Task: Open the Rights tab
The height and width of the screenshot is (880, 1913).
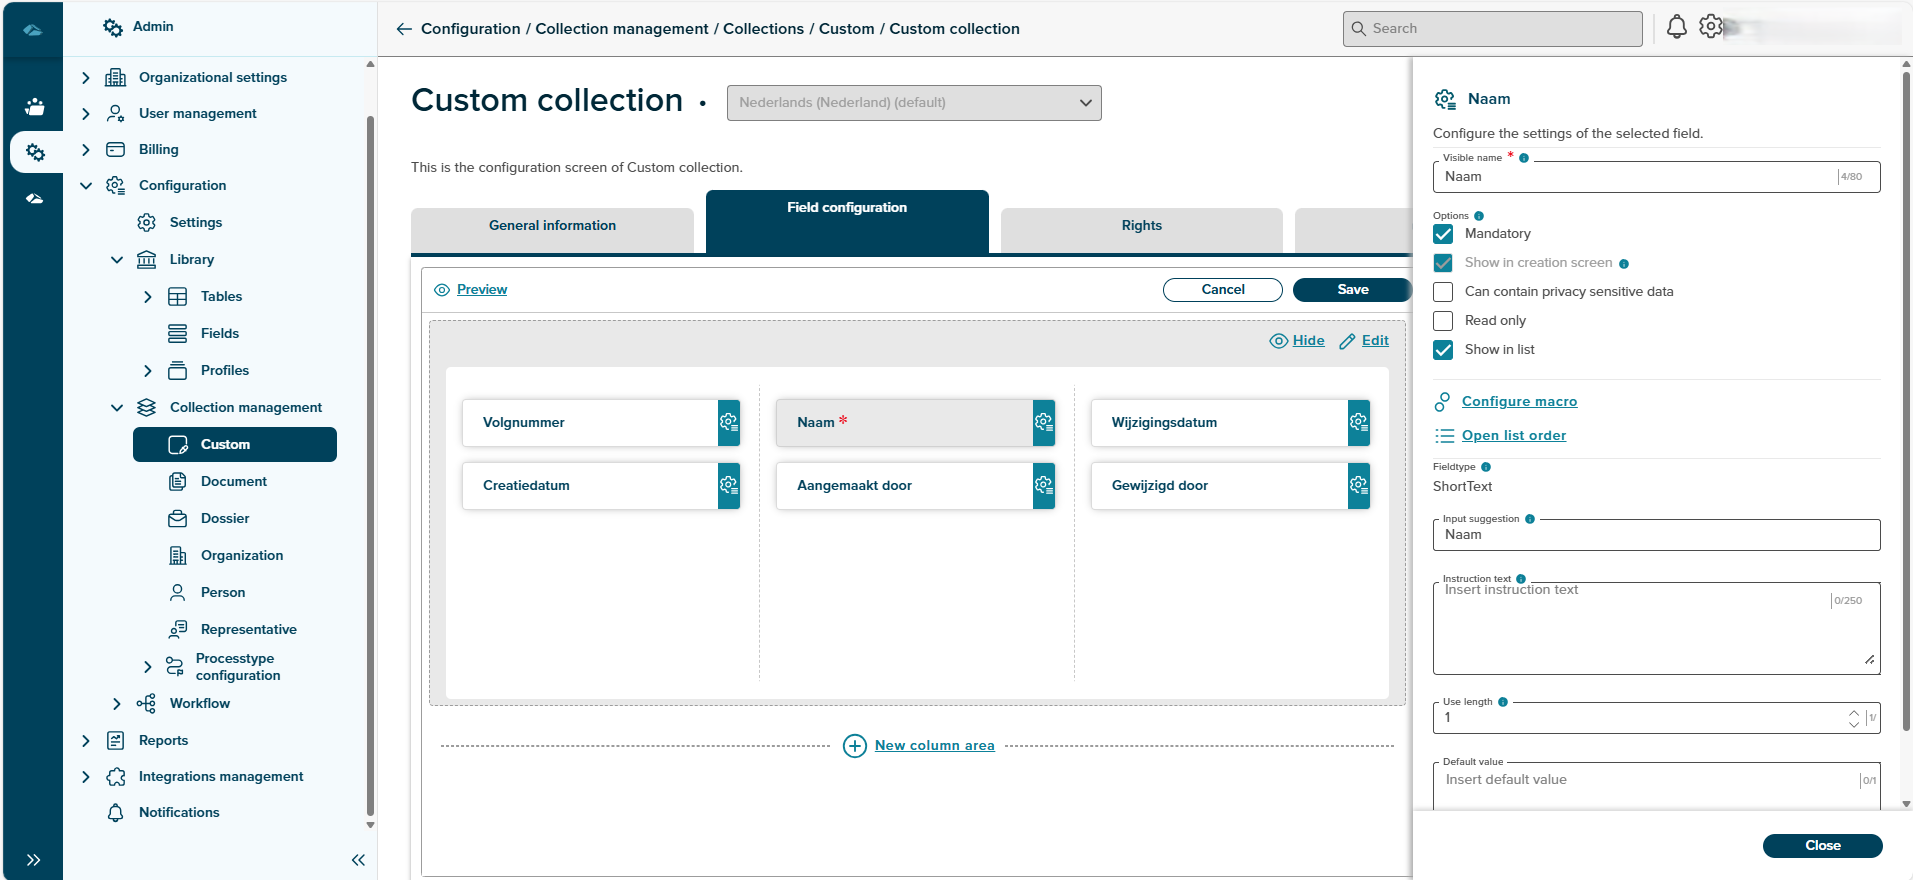Action: tap(1141, 226)
